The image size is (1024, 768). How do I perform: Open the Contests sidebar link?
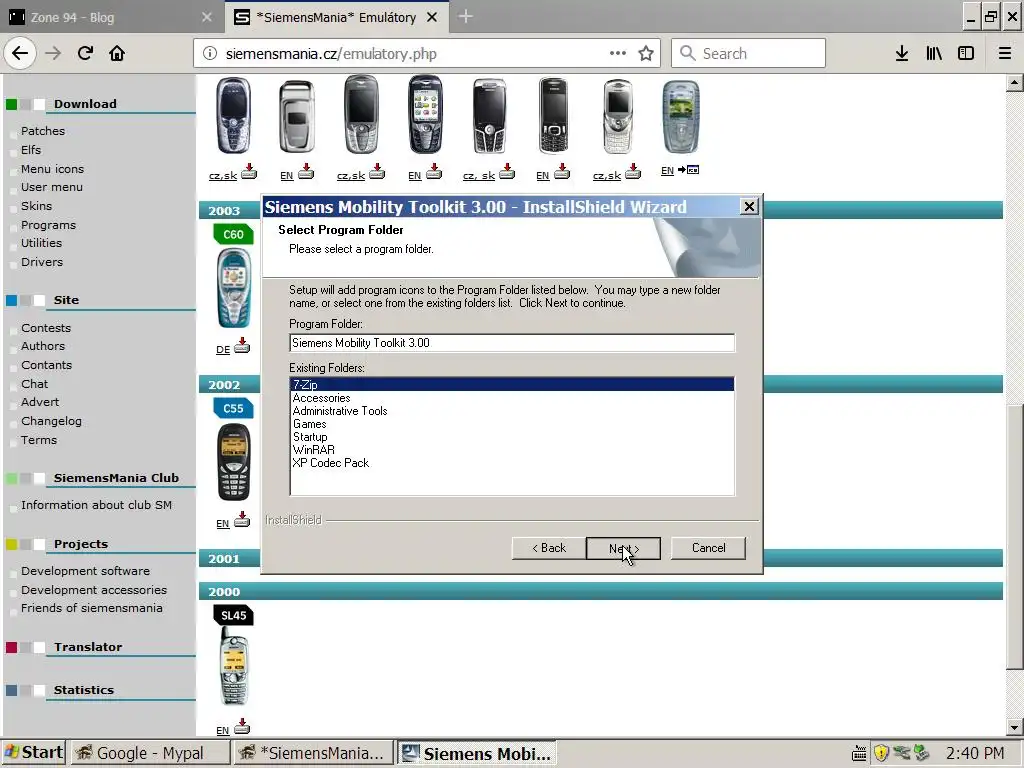coord(46,328)
